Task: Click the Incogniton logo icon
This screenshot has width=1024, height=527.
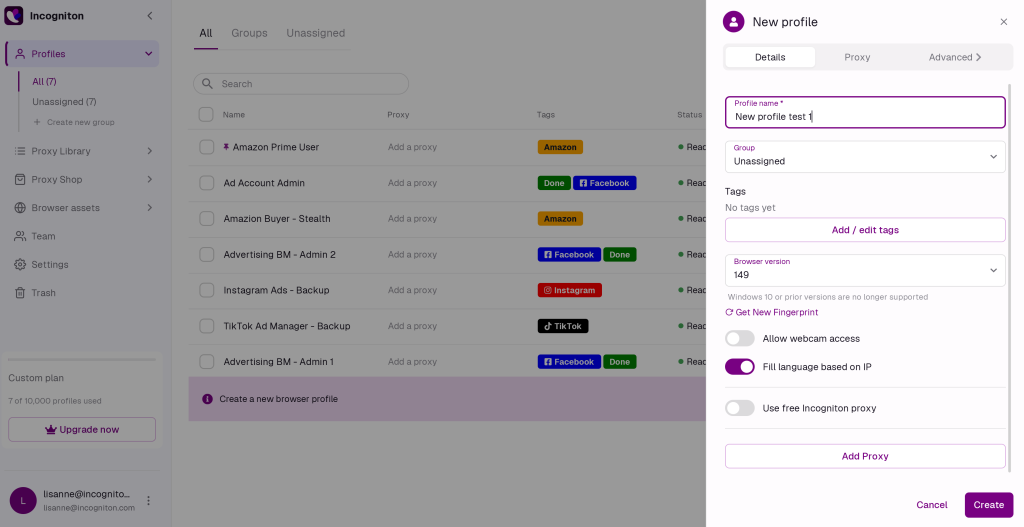Action: pyautogui.click(x=14, y=16)
